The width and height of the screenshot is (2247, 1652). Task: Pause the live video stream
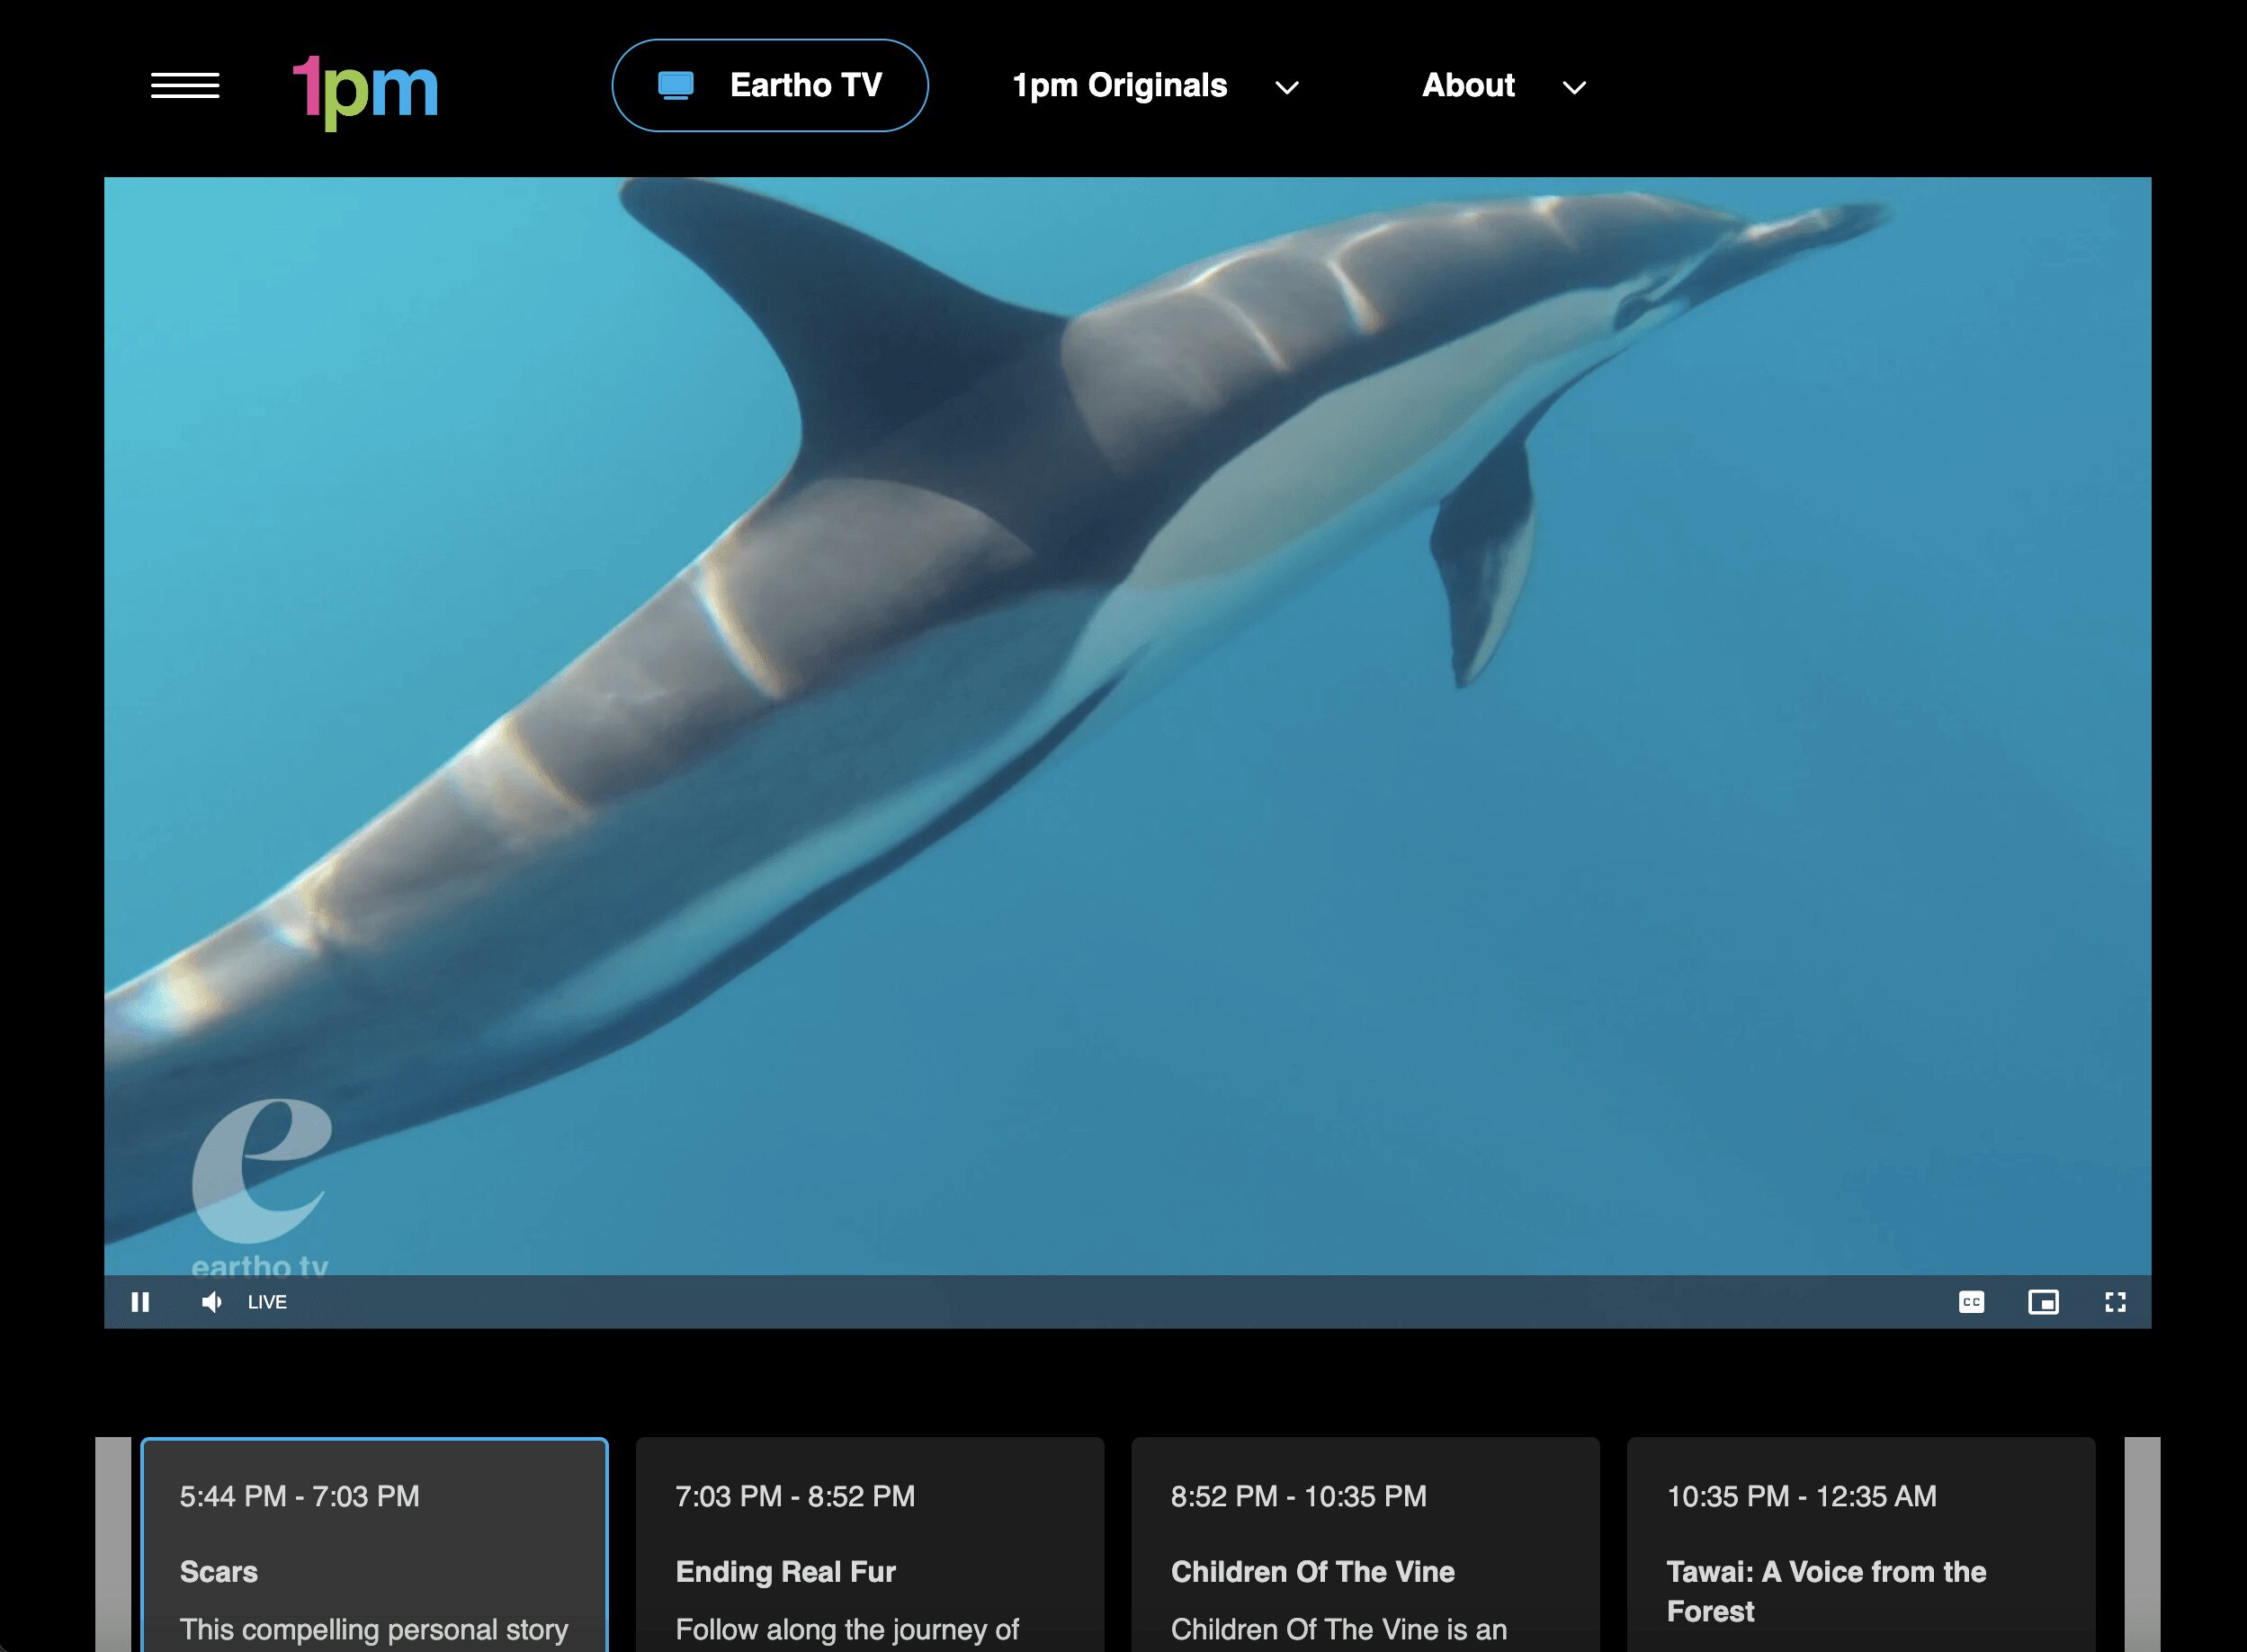[x=140, y=1302]
